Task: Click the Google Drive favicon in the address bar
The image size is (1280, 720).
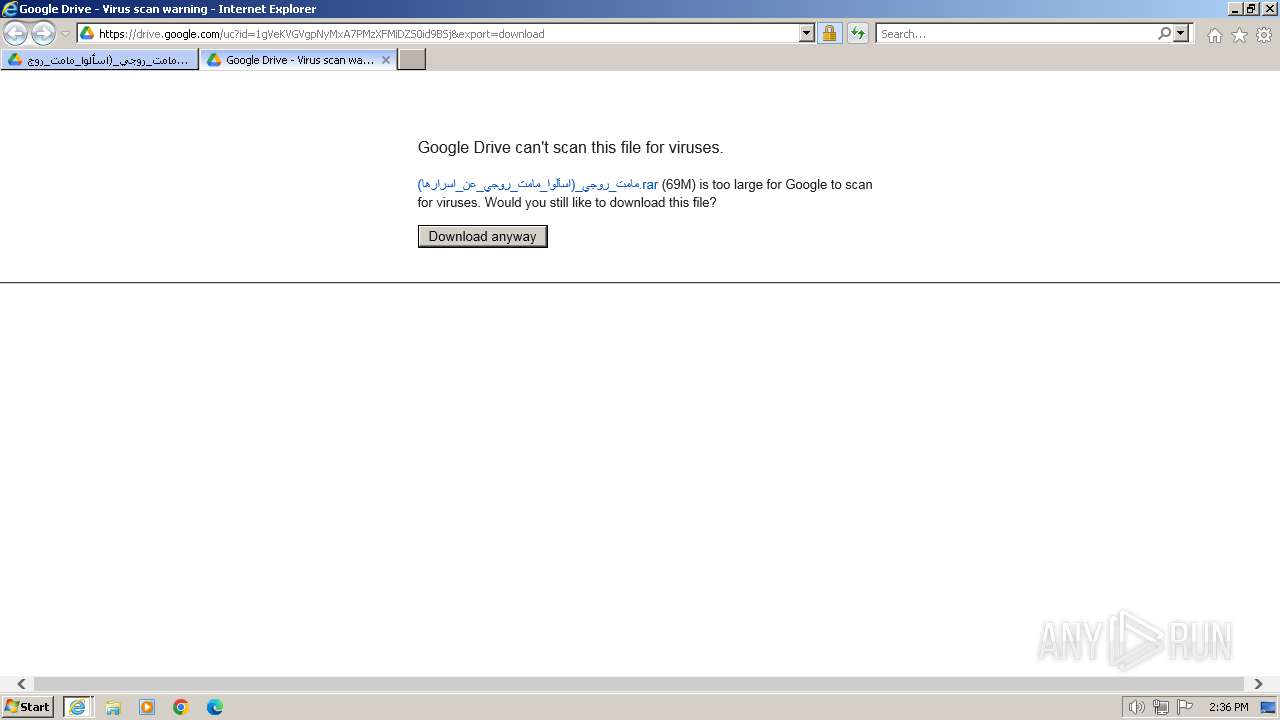Action: 87,33
